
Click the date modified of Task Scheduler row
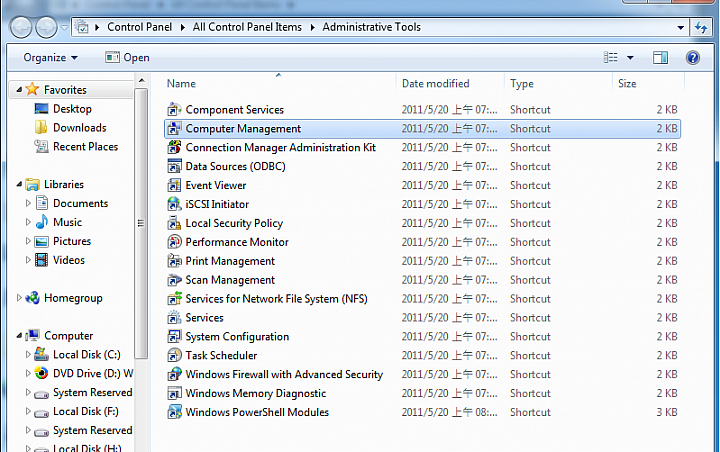450,356
